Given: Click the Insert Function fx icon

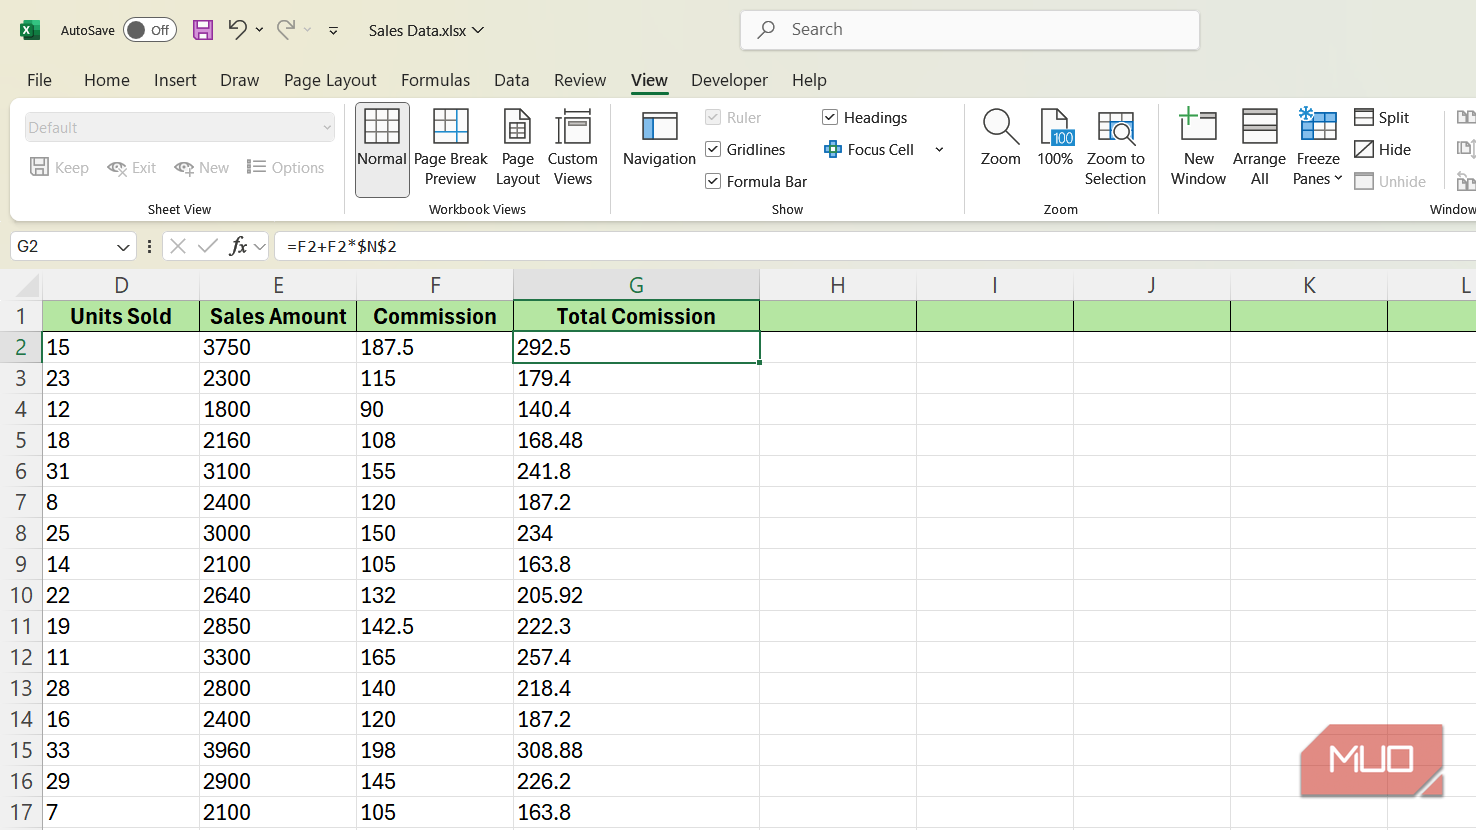Looking at the screenshot, I should coord(238,246).
